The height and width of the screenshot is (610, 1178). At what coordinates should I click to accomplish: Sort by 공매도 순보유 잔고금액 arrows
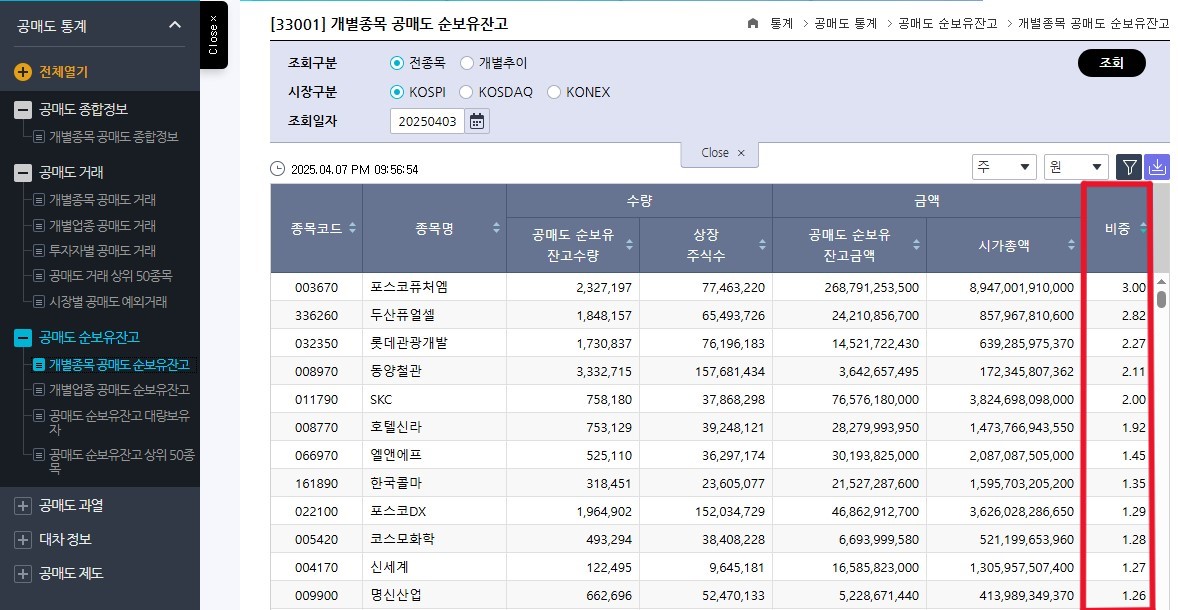click(x=916, y=245)
